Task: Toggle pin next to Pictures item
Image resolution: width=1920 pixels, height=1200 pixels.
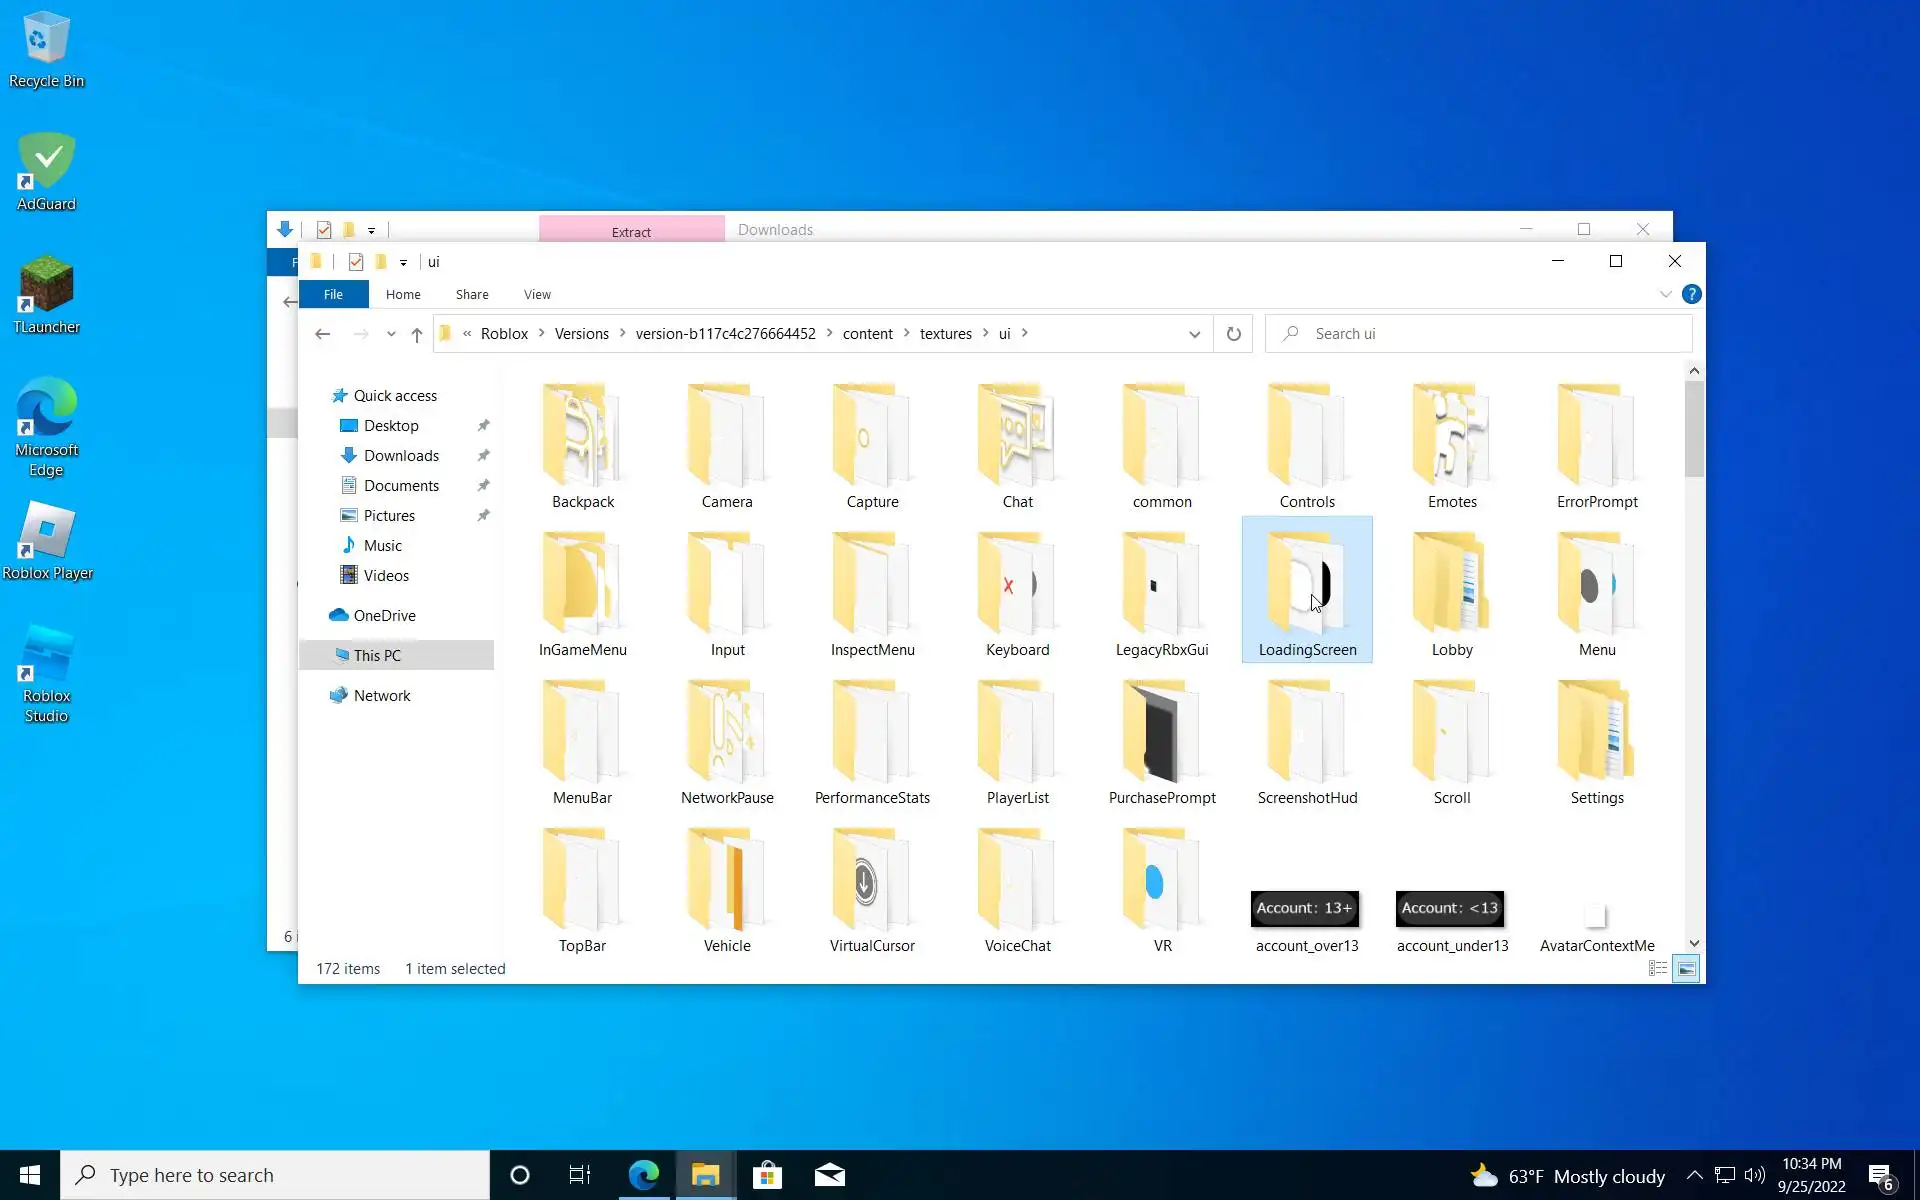Action: click(483, 516)
